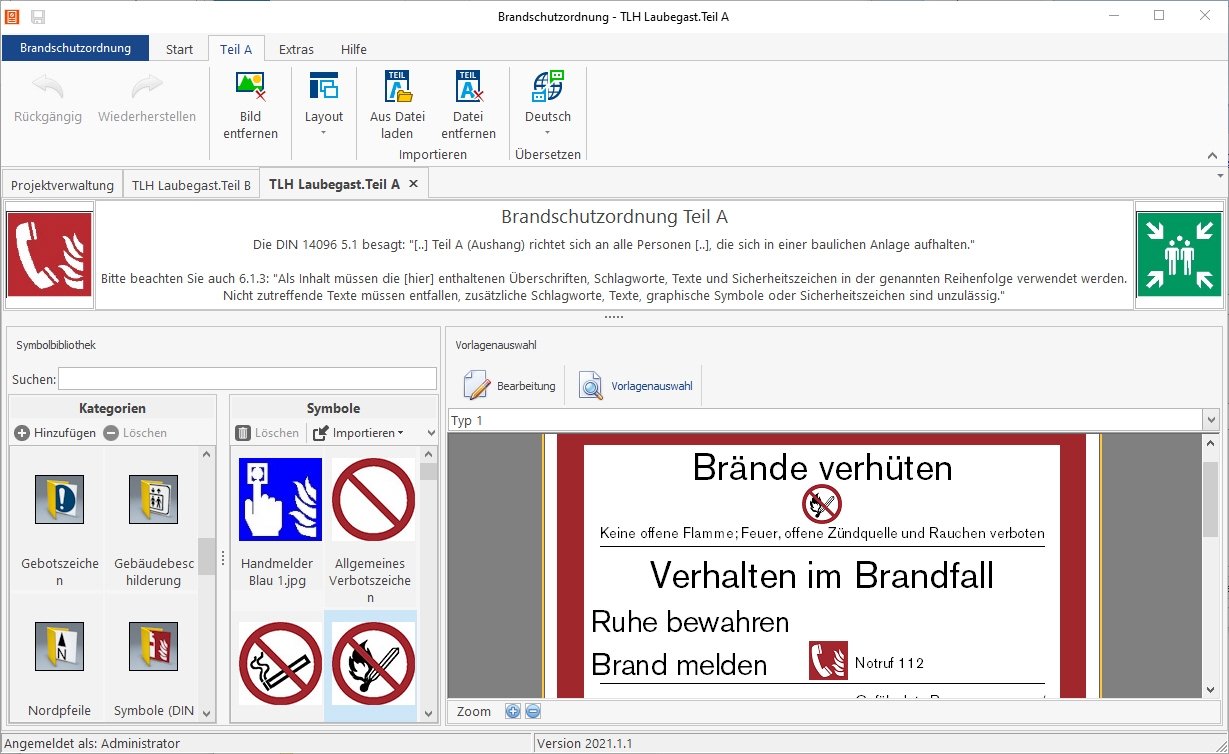Click the Kategorien scroll-up arrow

tap(207, 455)
